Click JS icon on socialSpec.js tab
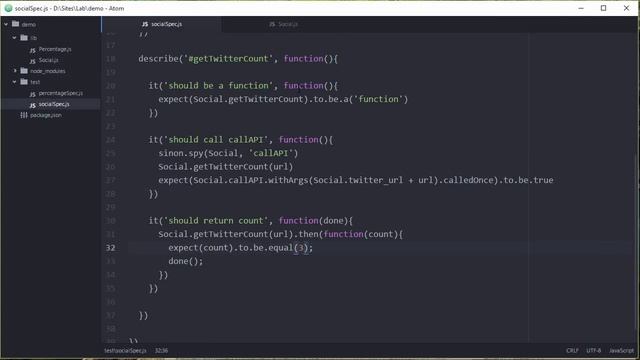This screenshot has height=360, width=640. coord(145,24)
